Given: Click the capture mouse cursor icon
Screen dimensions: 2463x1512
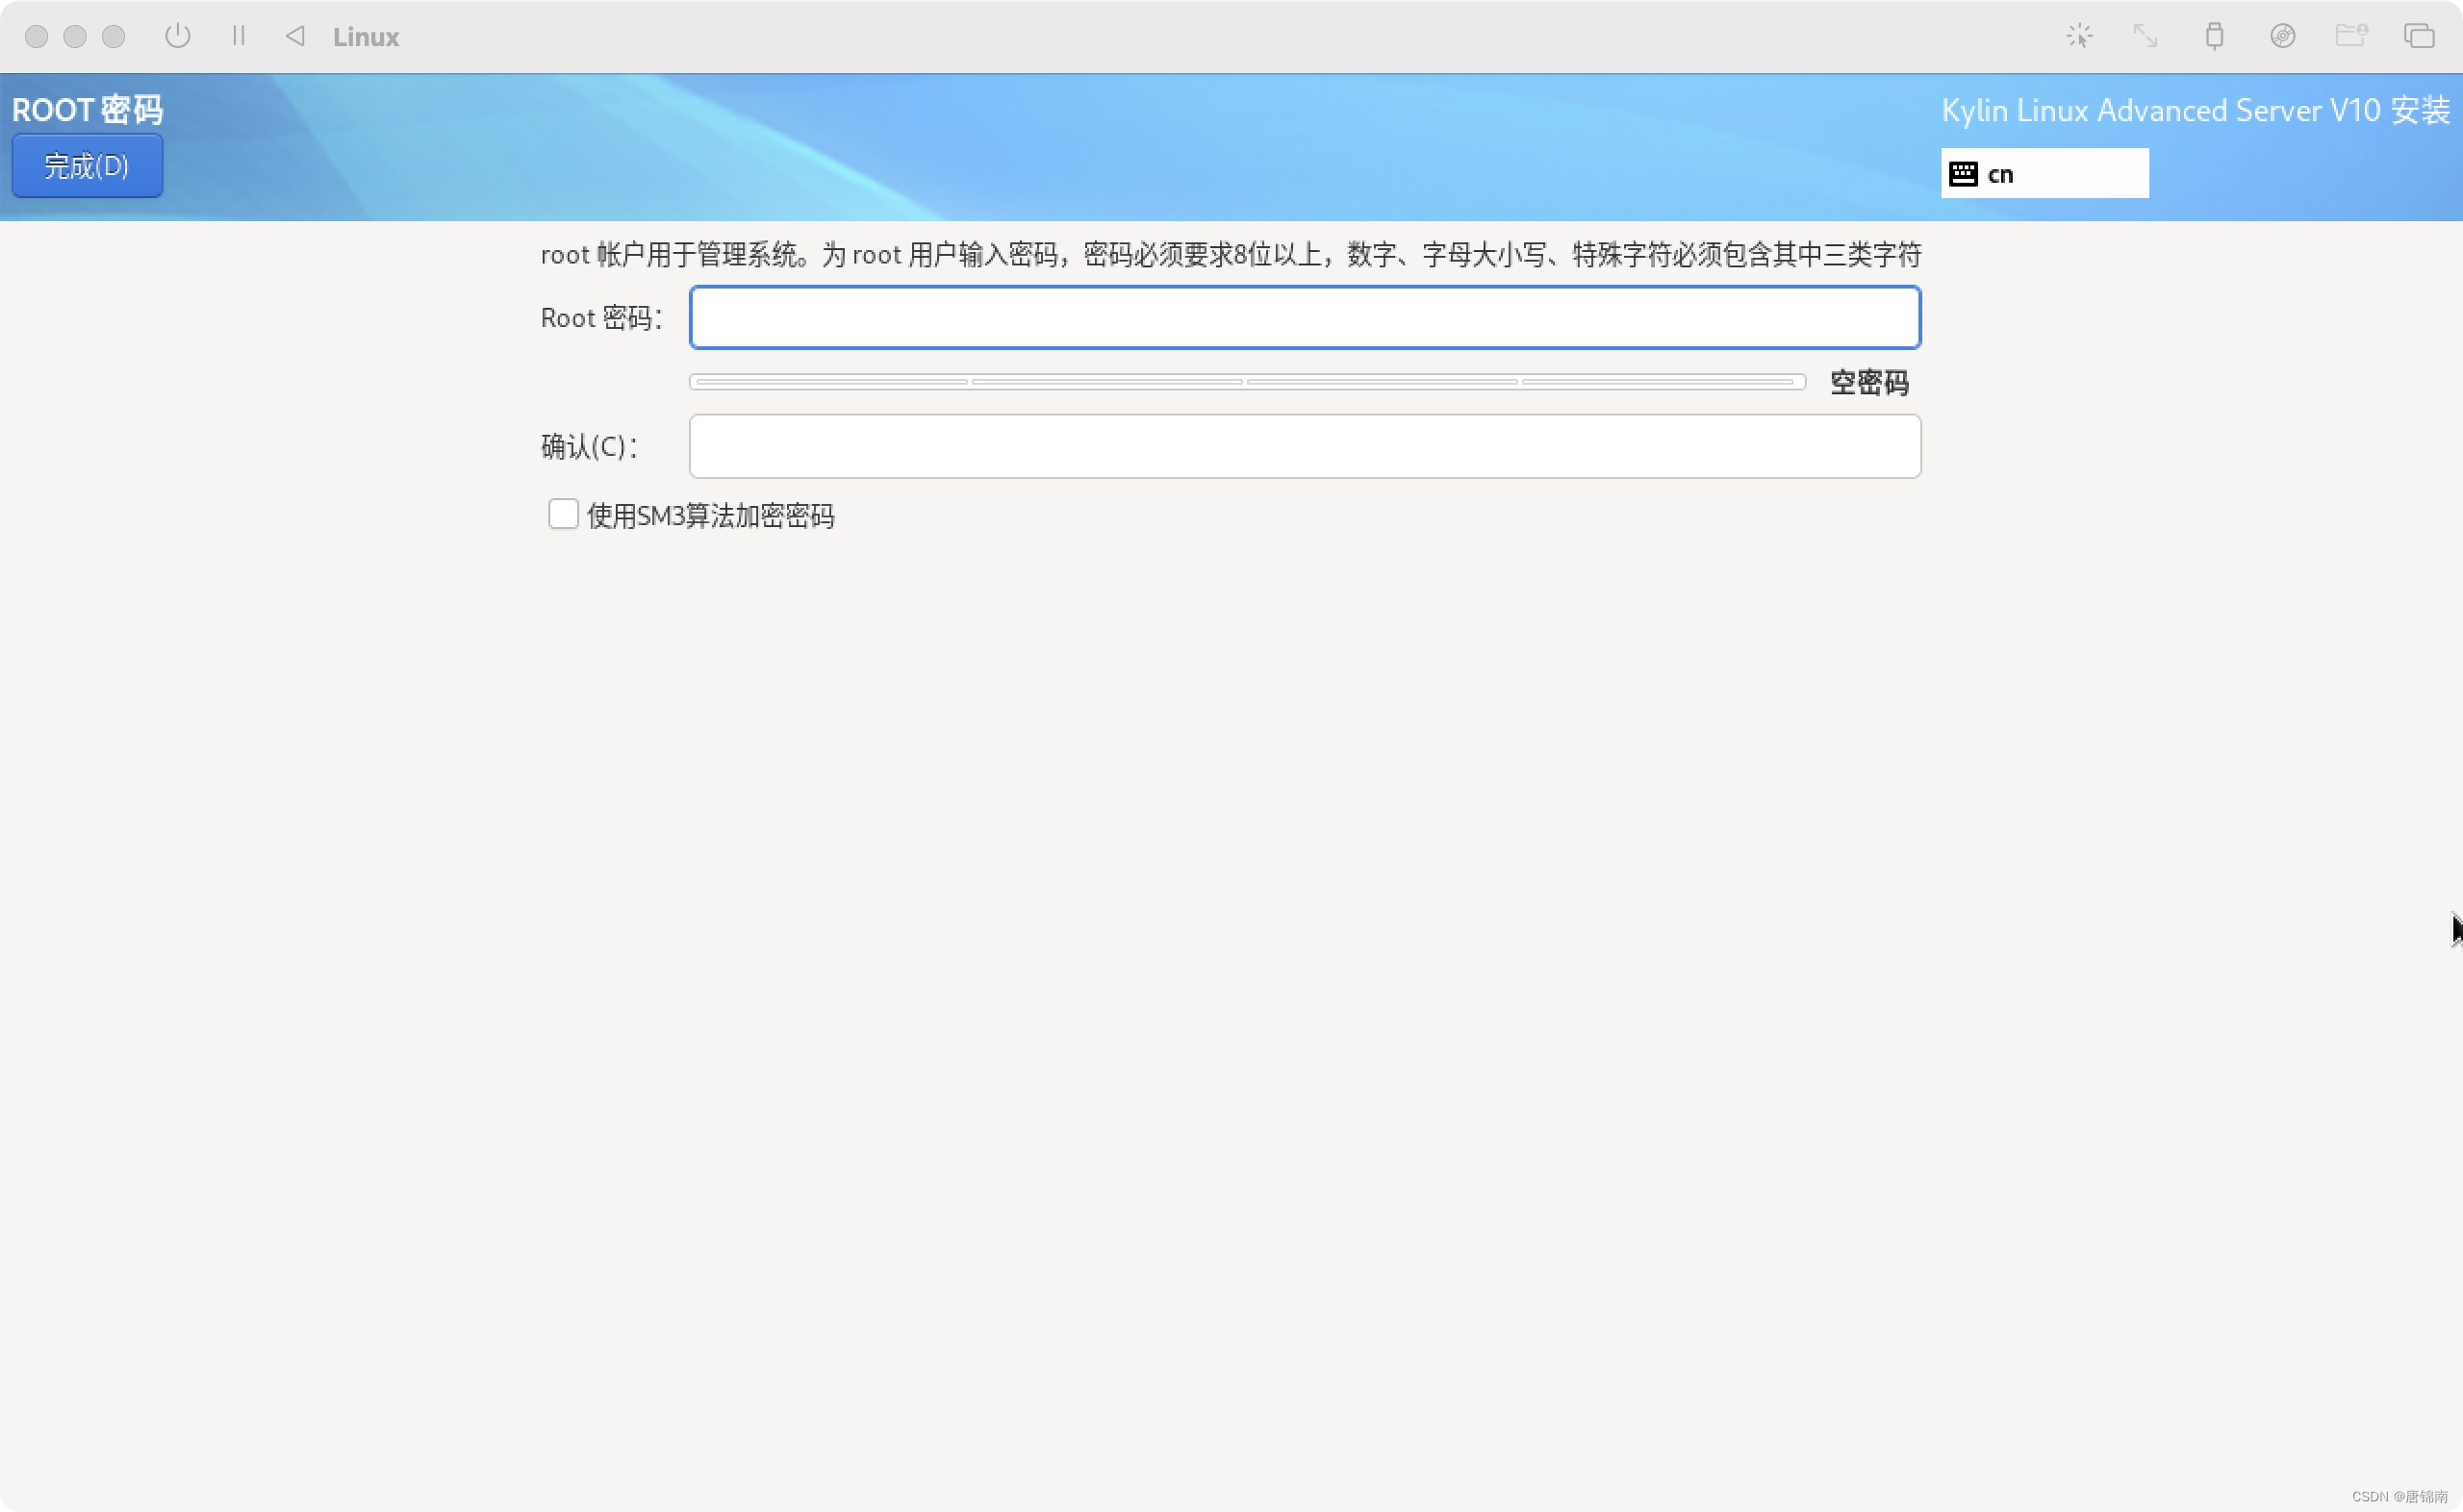Looking at the screenshot, I should click(x=2079, y=36).
